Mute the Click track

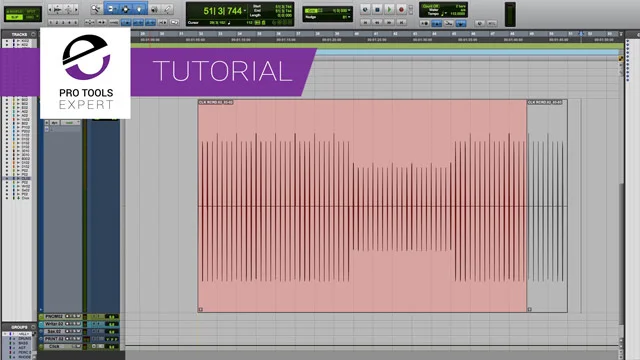(x=78, y=347)
